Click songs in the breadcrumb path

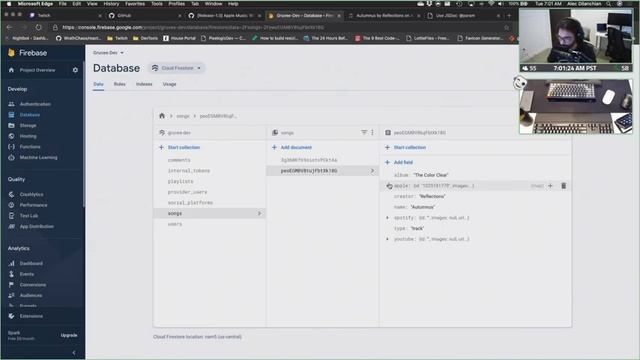(x=183, y=116)
